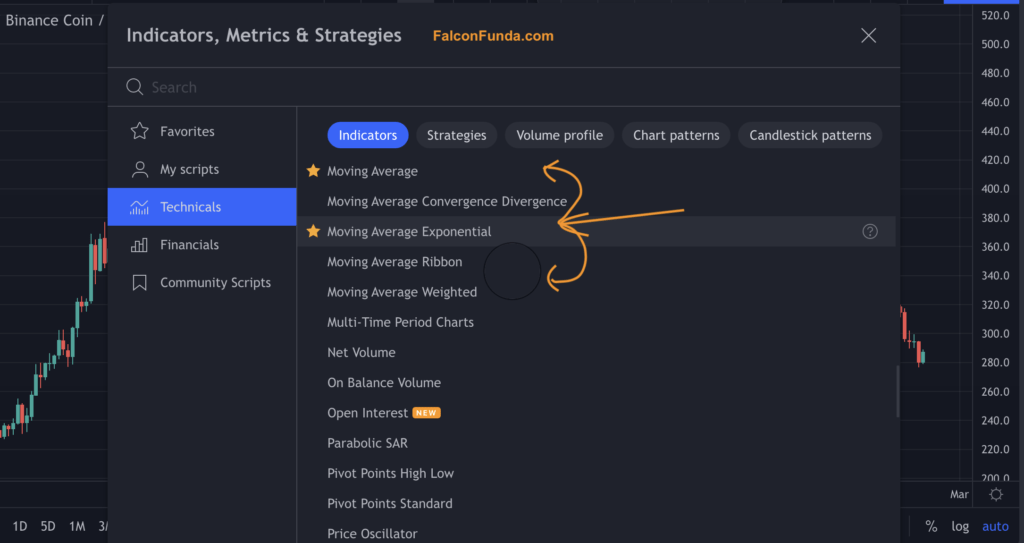Open chart settings gear icon

pos(996,494)
